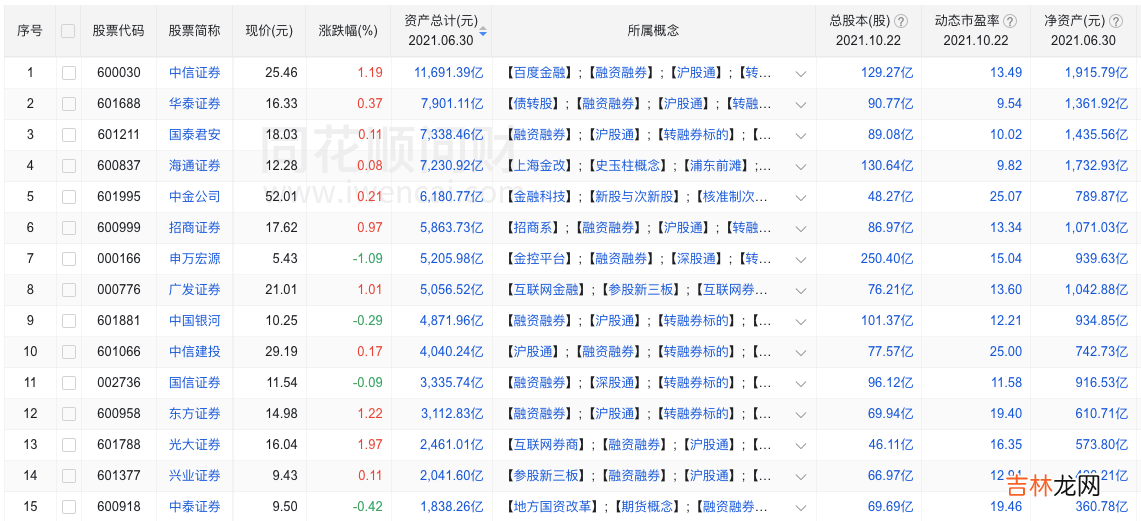Open the 国泰君安 stock name link
The image size is (1141, 521).
pos(194,135)
